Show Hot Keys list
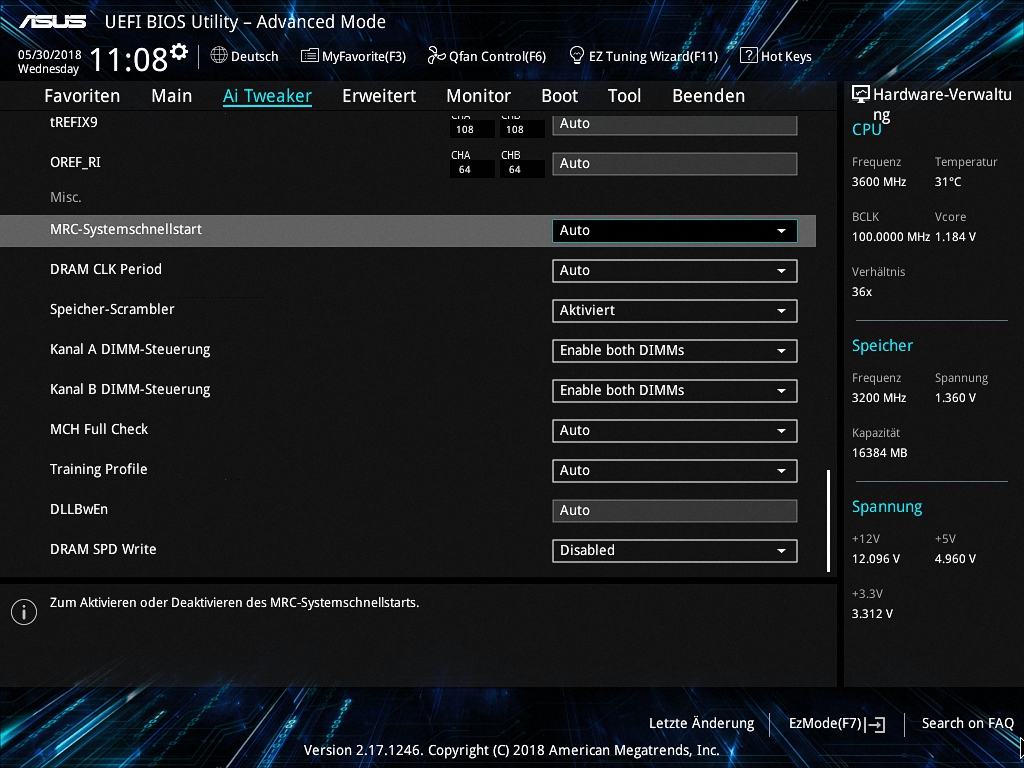1024x768 pixels. click(776, 56)
